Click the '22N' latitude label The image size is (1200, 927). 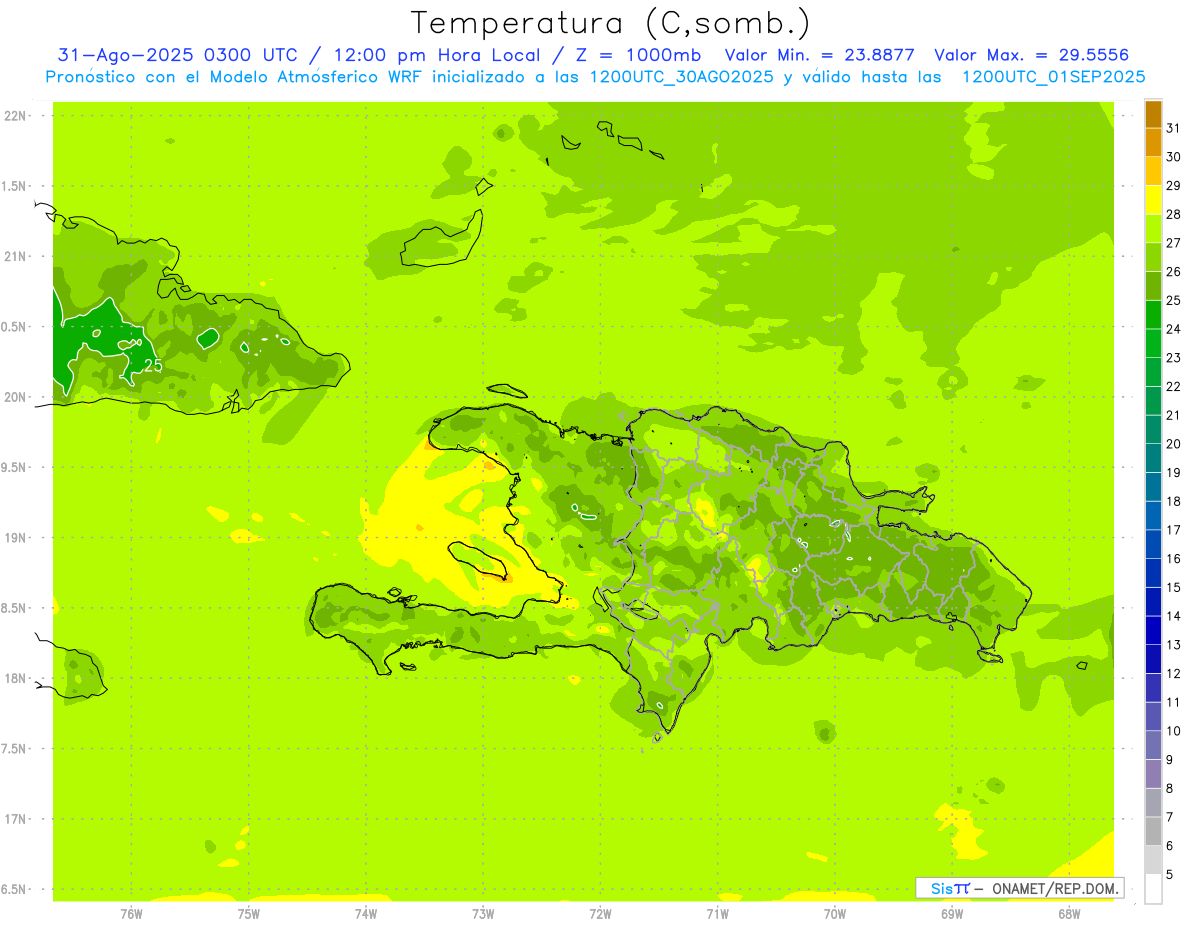(x=15, y=116)
